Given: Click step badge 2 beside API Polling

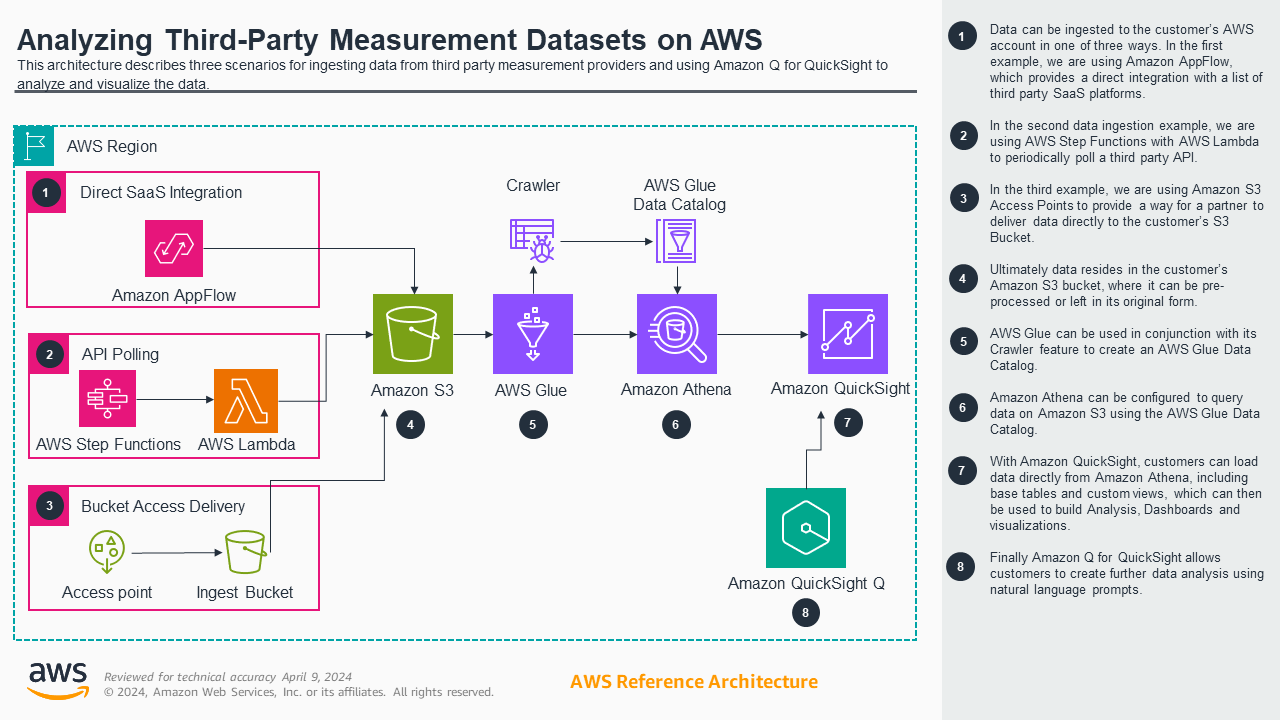Looking at the screenshot, I should point(49,354).
